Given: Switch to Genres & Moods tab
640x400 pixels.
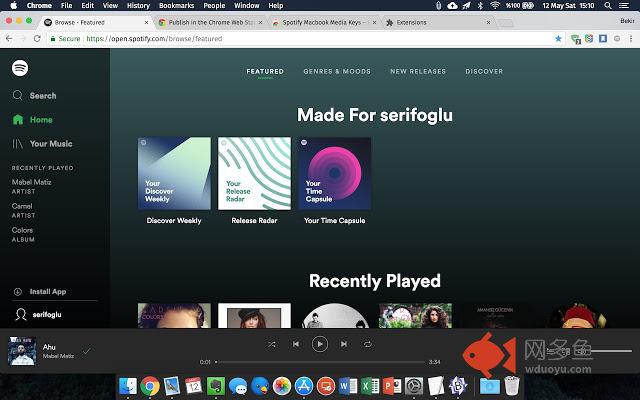Looking at the screenshot, I should point(337,71).
